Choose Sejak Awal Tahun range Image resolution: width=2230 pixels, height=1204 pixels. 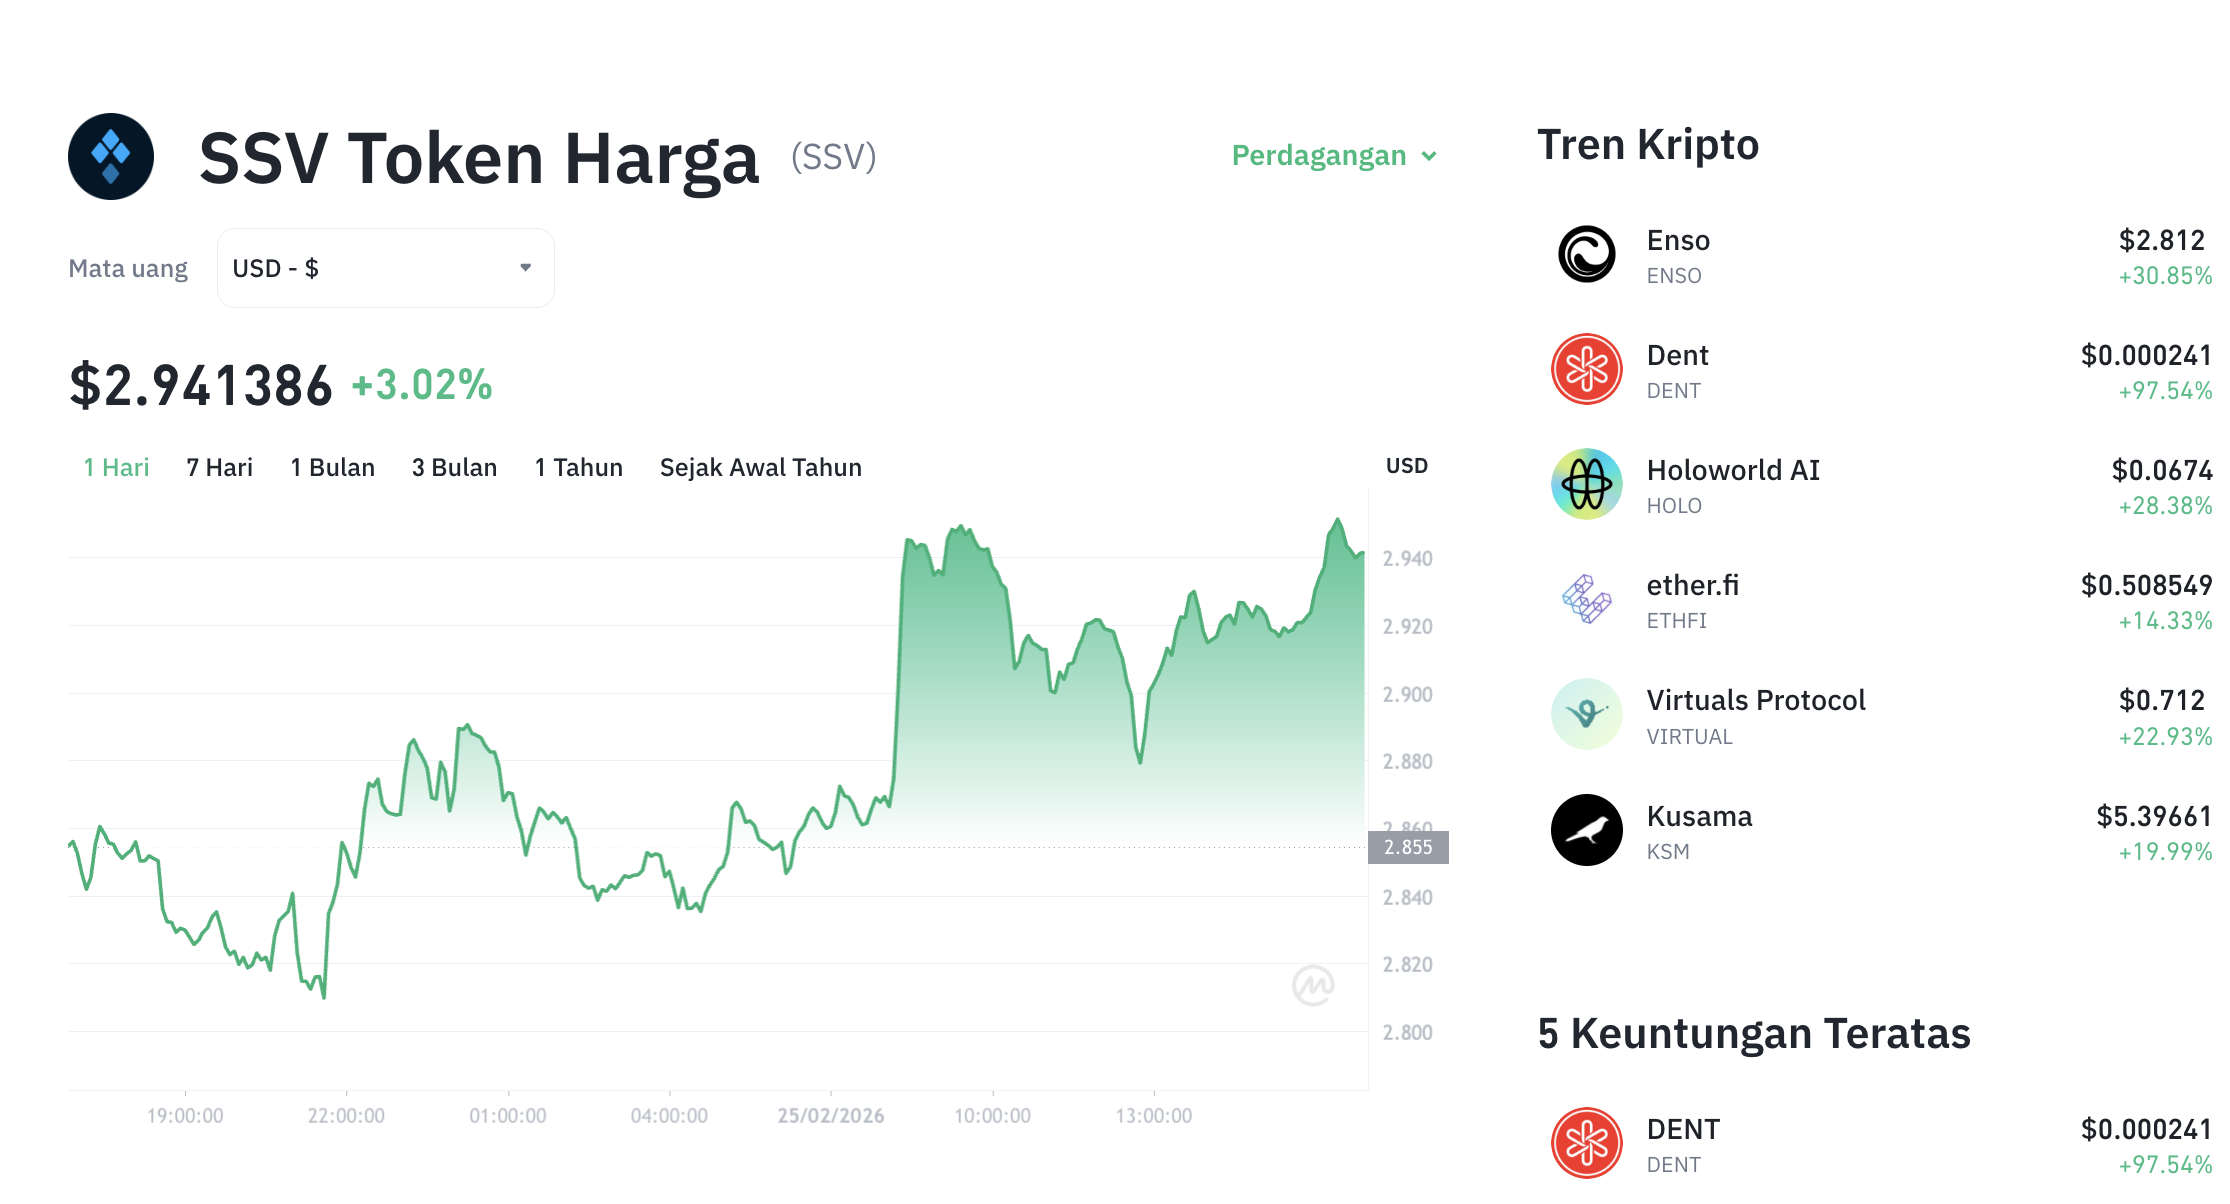click(760, 467)
